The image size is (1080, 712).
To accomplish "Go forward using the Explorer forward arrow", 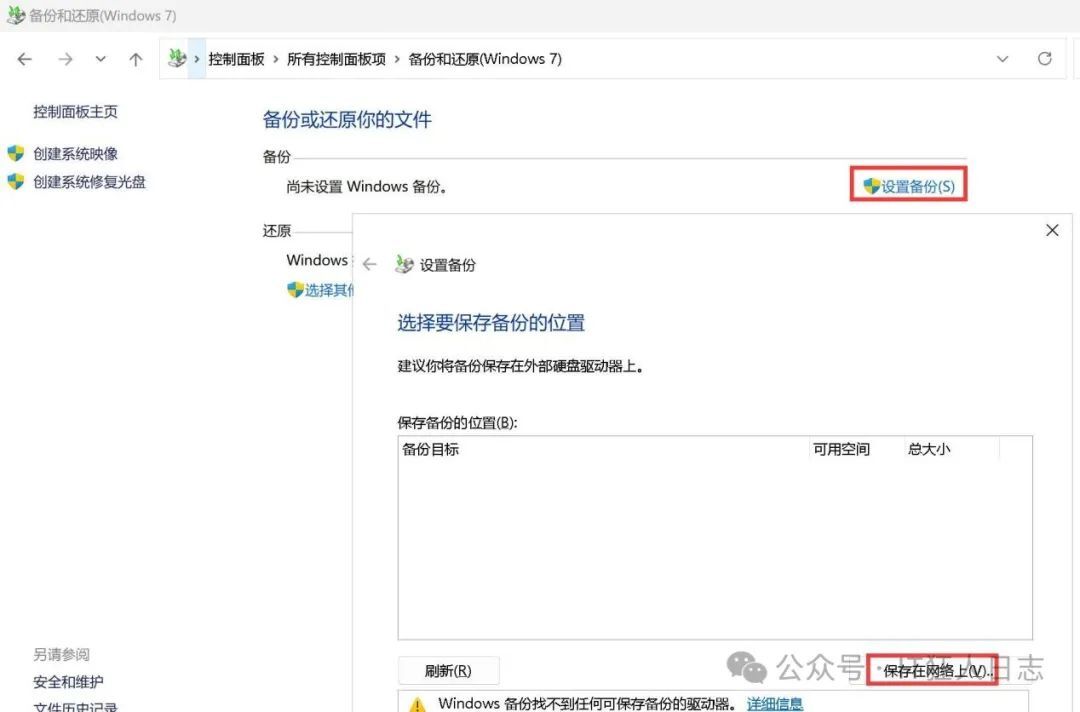I will click(65, 59).
